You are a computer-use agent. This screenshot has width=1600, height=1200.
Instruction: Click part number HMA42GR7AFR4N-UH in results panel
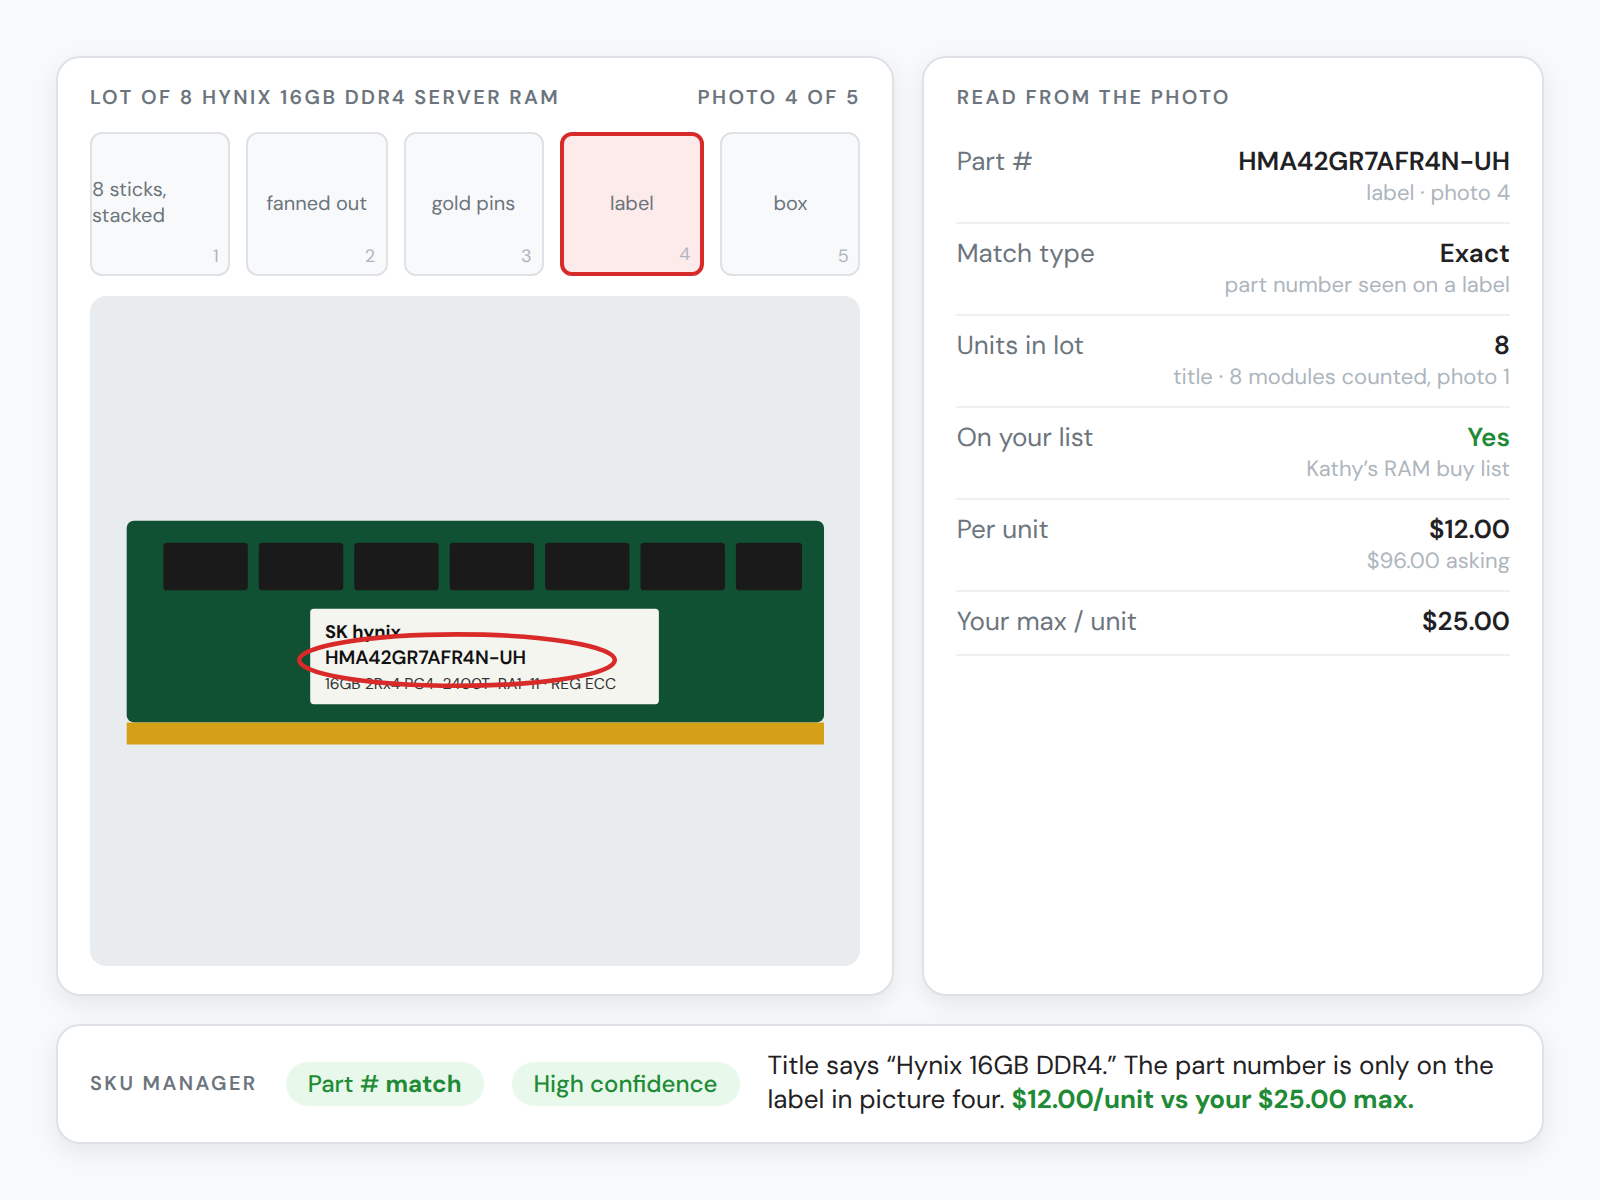[x=1373, y=161]
